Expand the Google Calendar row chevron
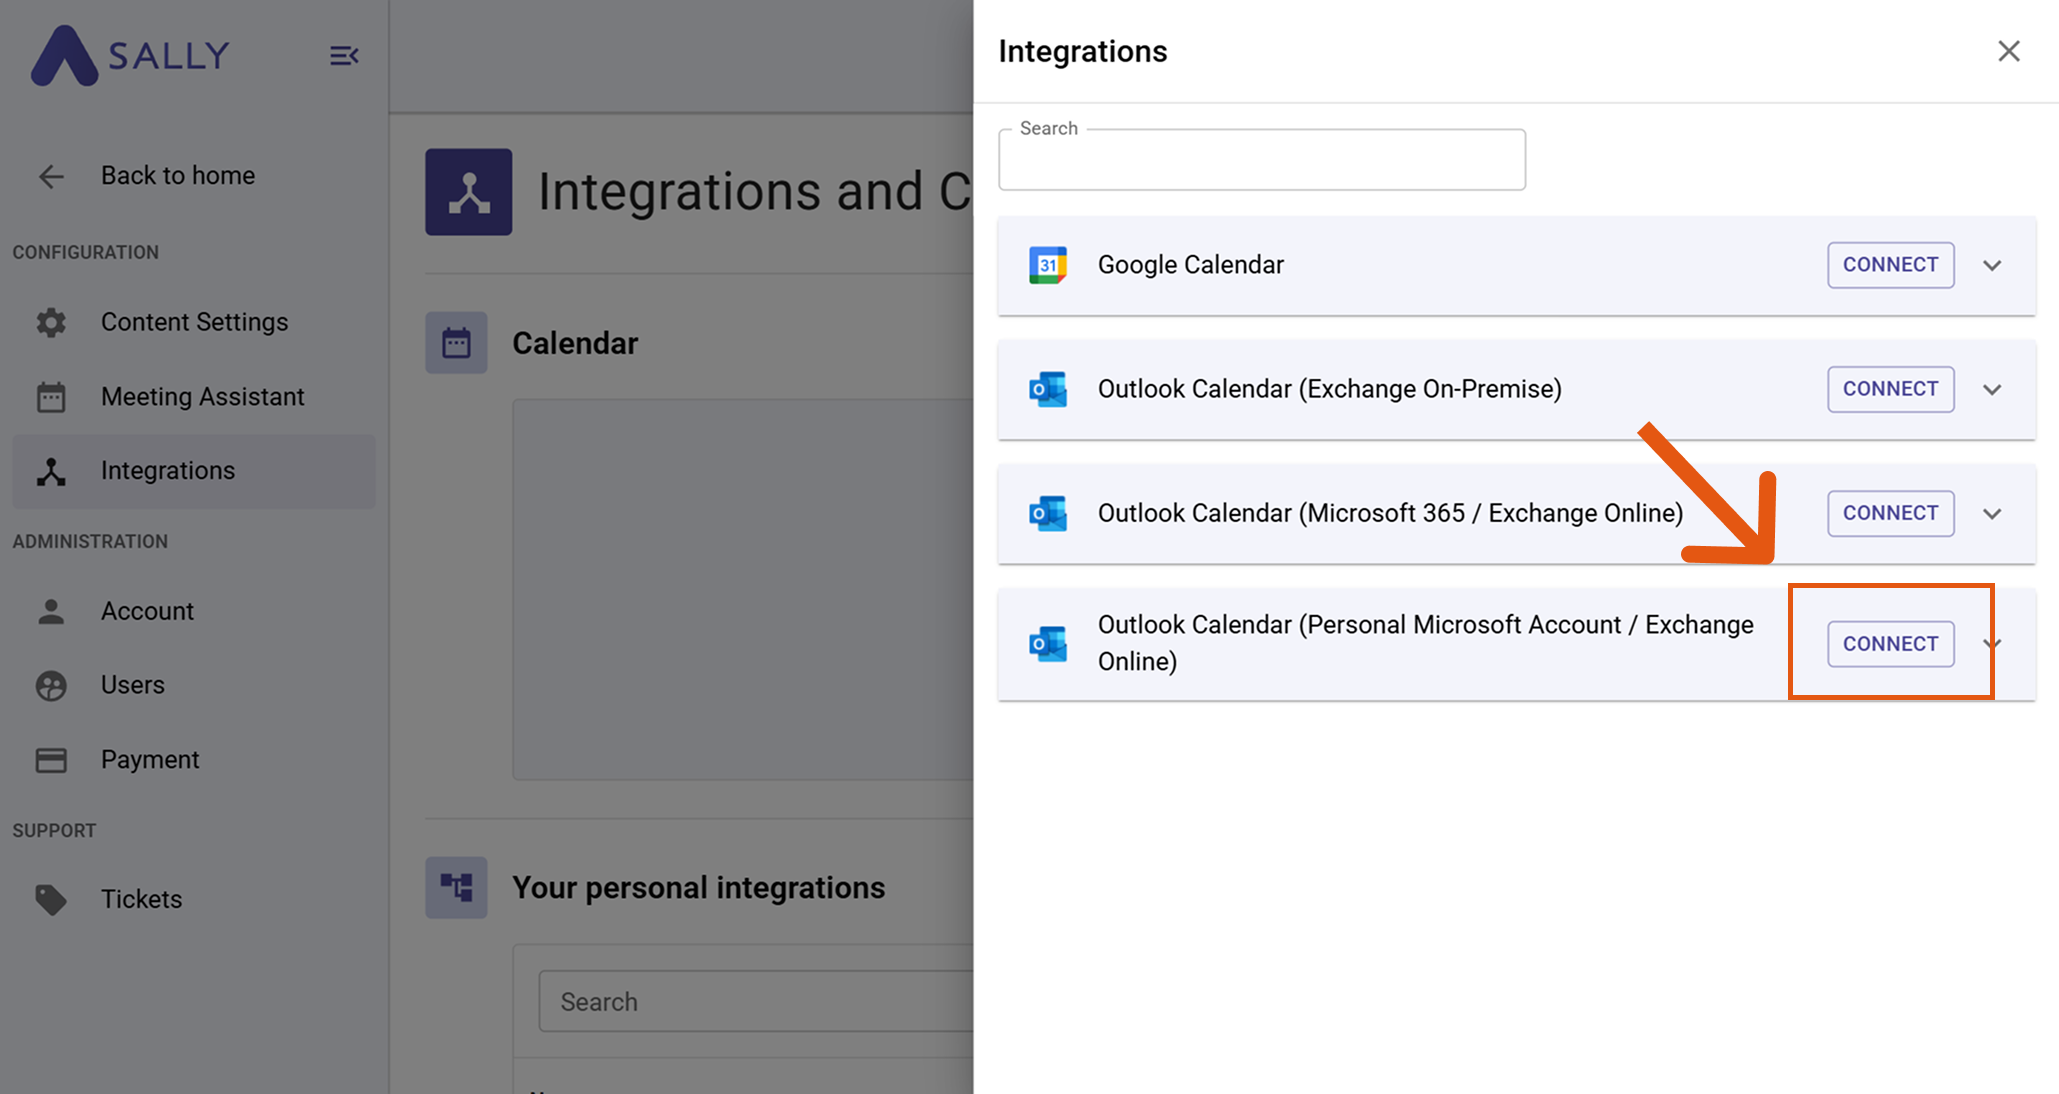 point(1992,266)
